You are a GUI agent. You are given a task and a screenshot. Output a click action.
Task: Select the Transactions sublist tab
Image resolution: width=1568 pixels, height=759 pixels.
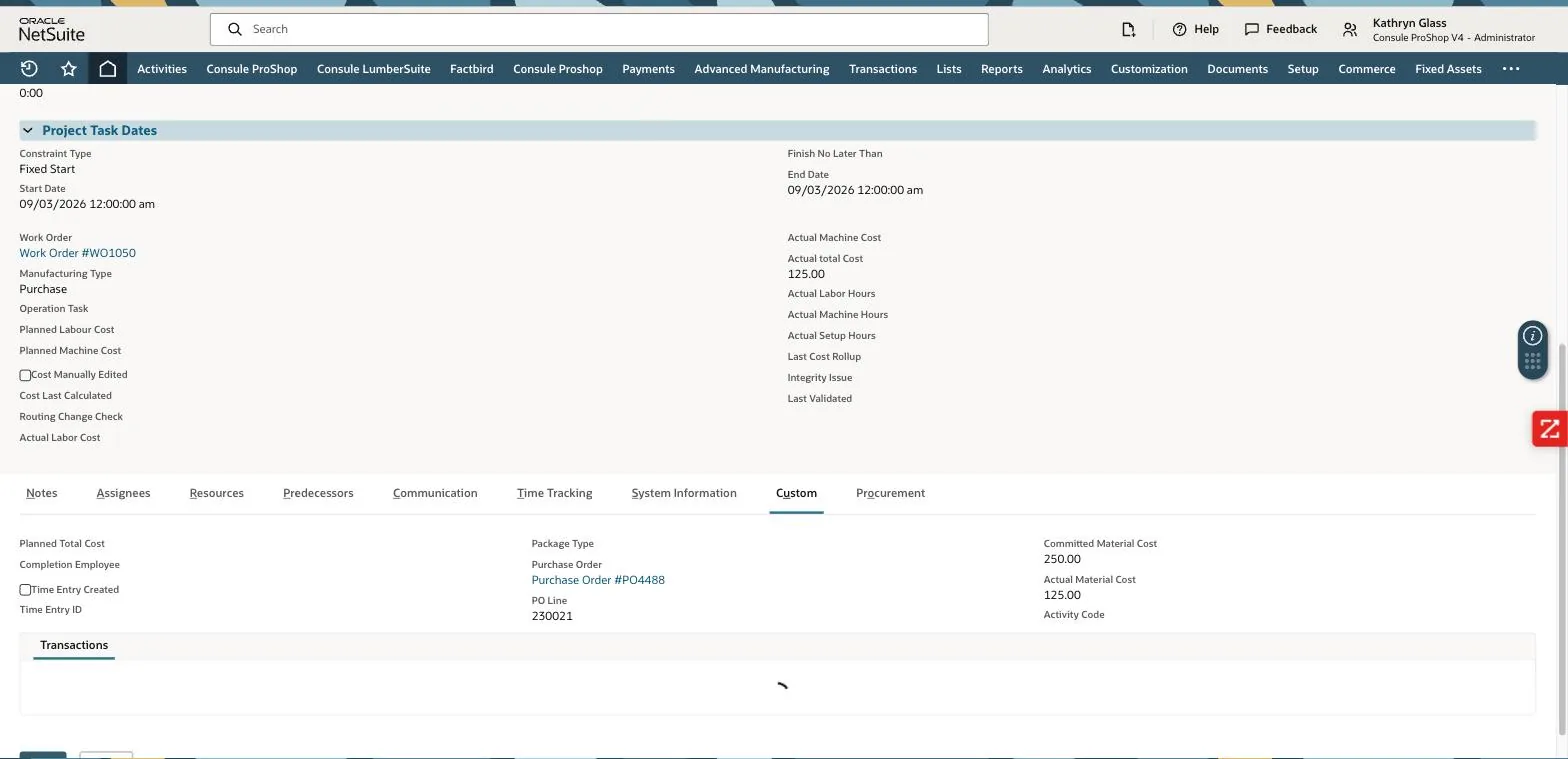click(x=74, y=645)
